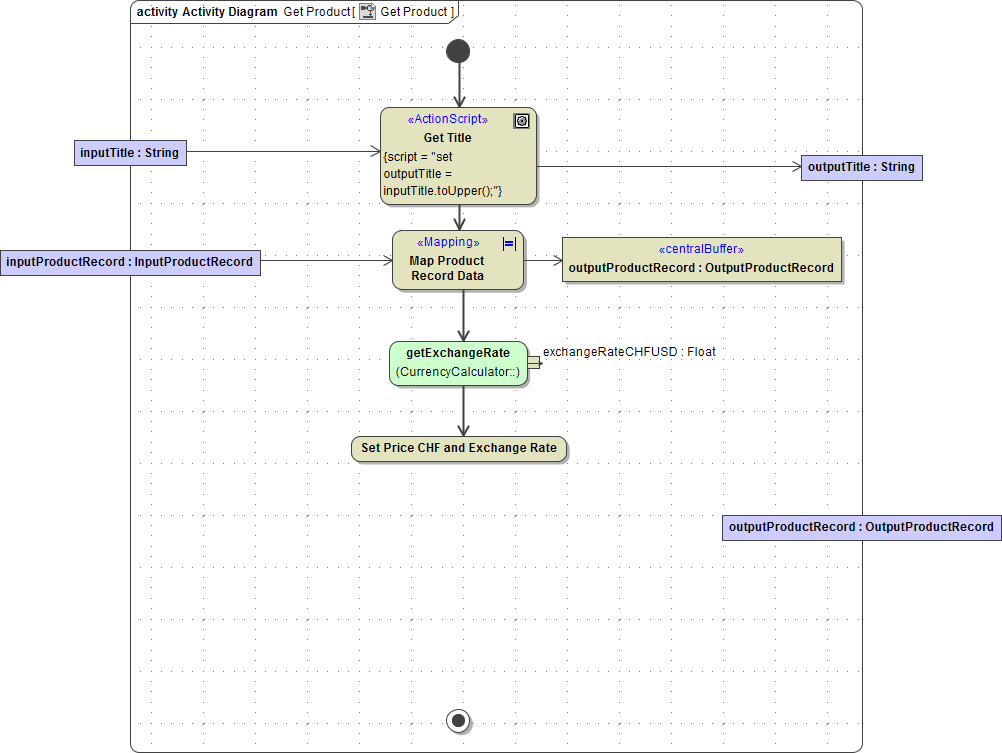1002x753 pixels.
Task: Click the «centralBuffer» outputProductRecord node
Action: click(701, 259)
